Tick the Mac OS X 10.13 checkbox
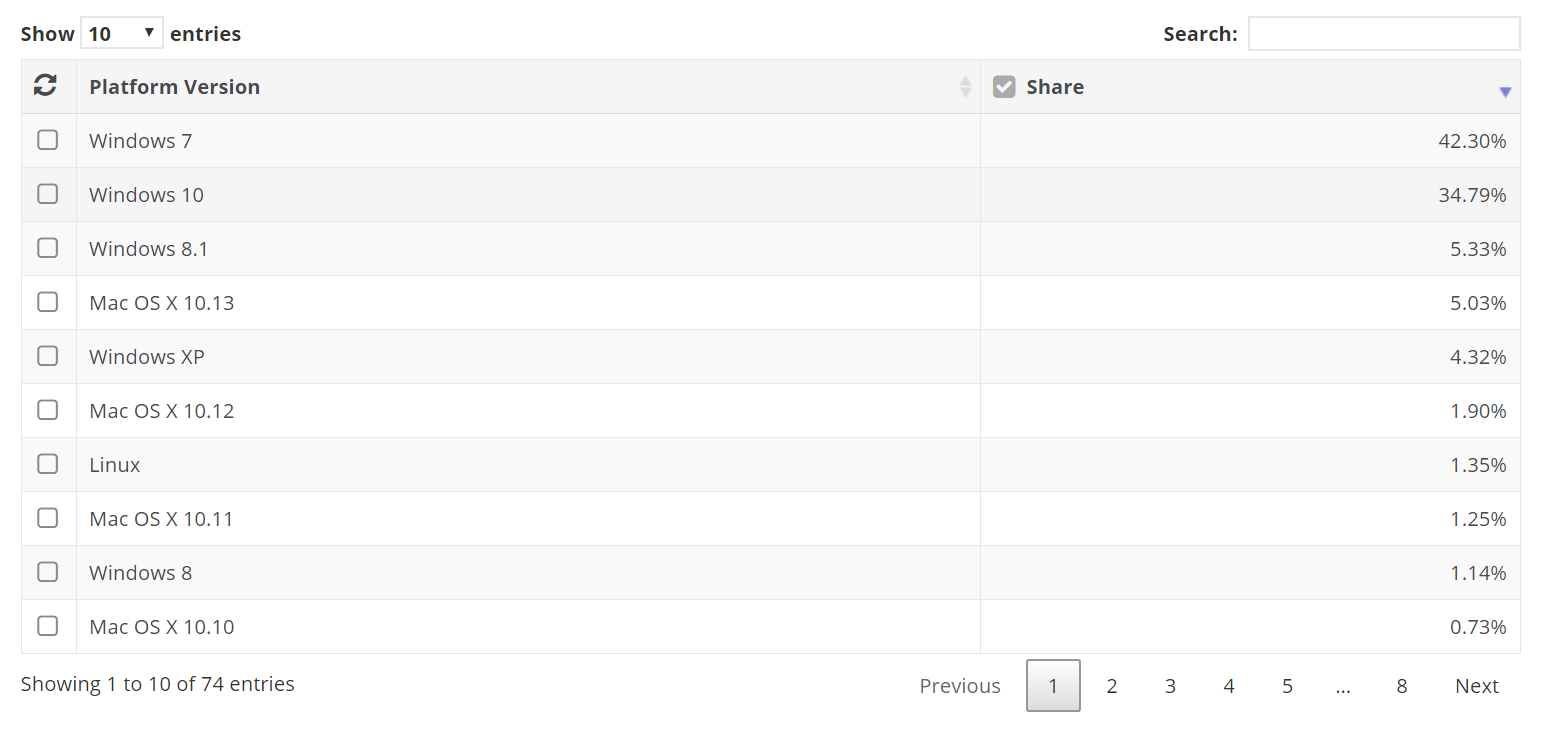1552x733 pixels. click(x=47, y=302)
